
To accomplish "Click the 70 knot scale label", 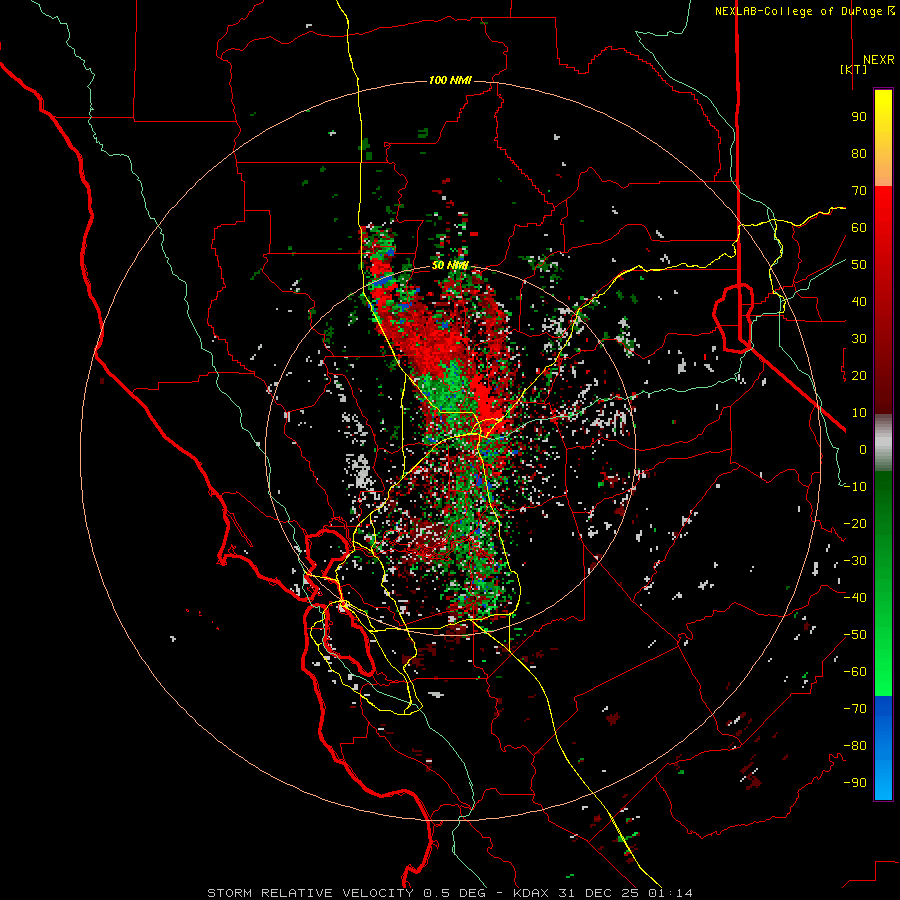I will (859, 191).
